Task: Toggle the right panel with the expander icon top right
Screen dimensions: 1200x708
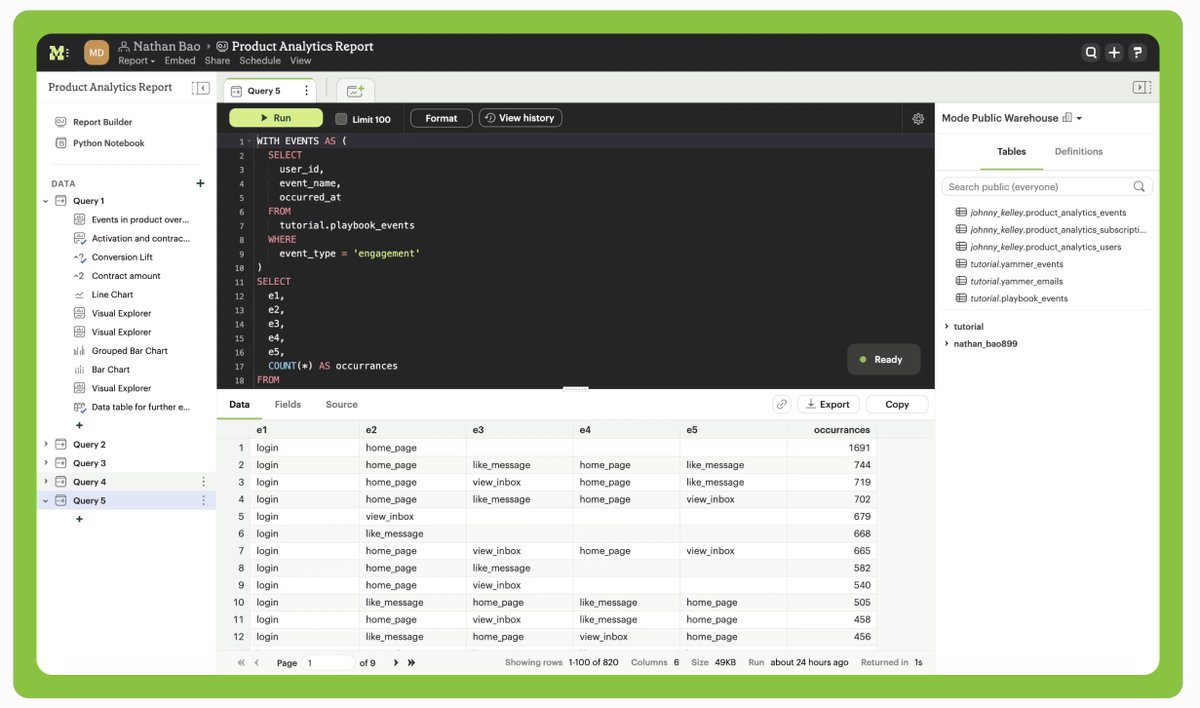Action: 1142,87
